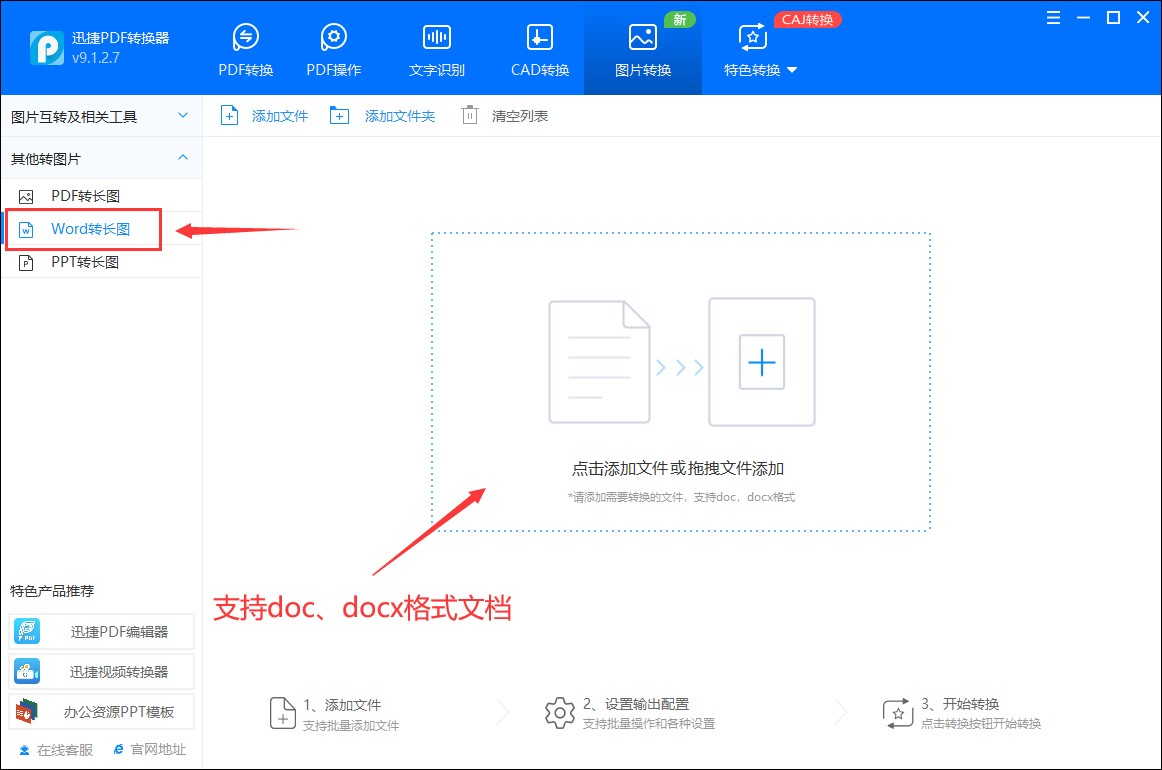Open 迅捷PDF编辑器 recommendation

[102, 631]
